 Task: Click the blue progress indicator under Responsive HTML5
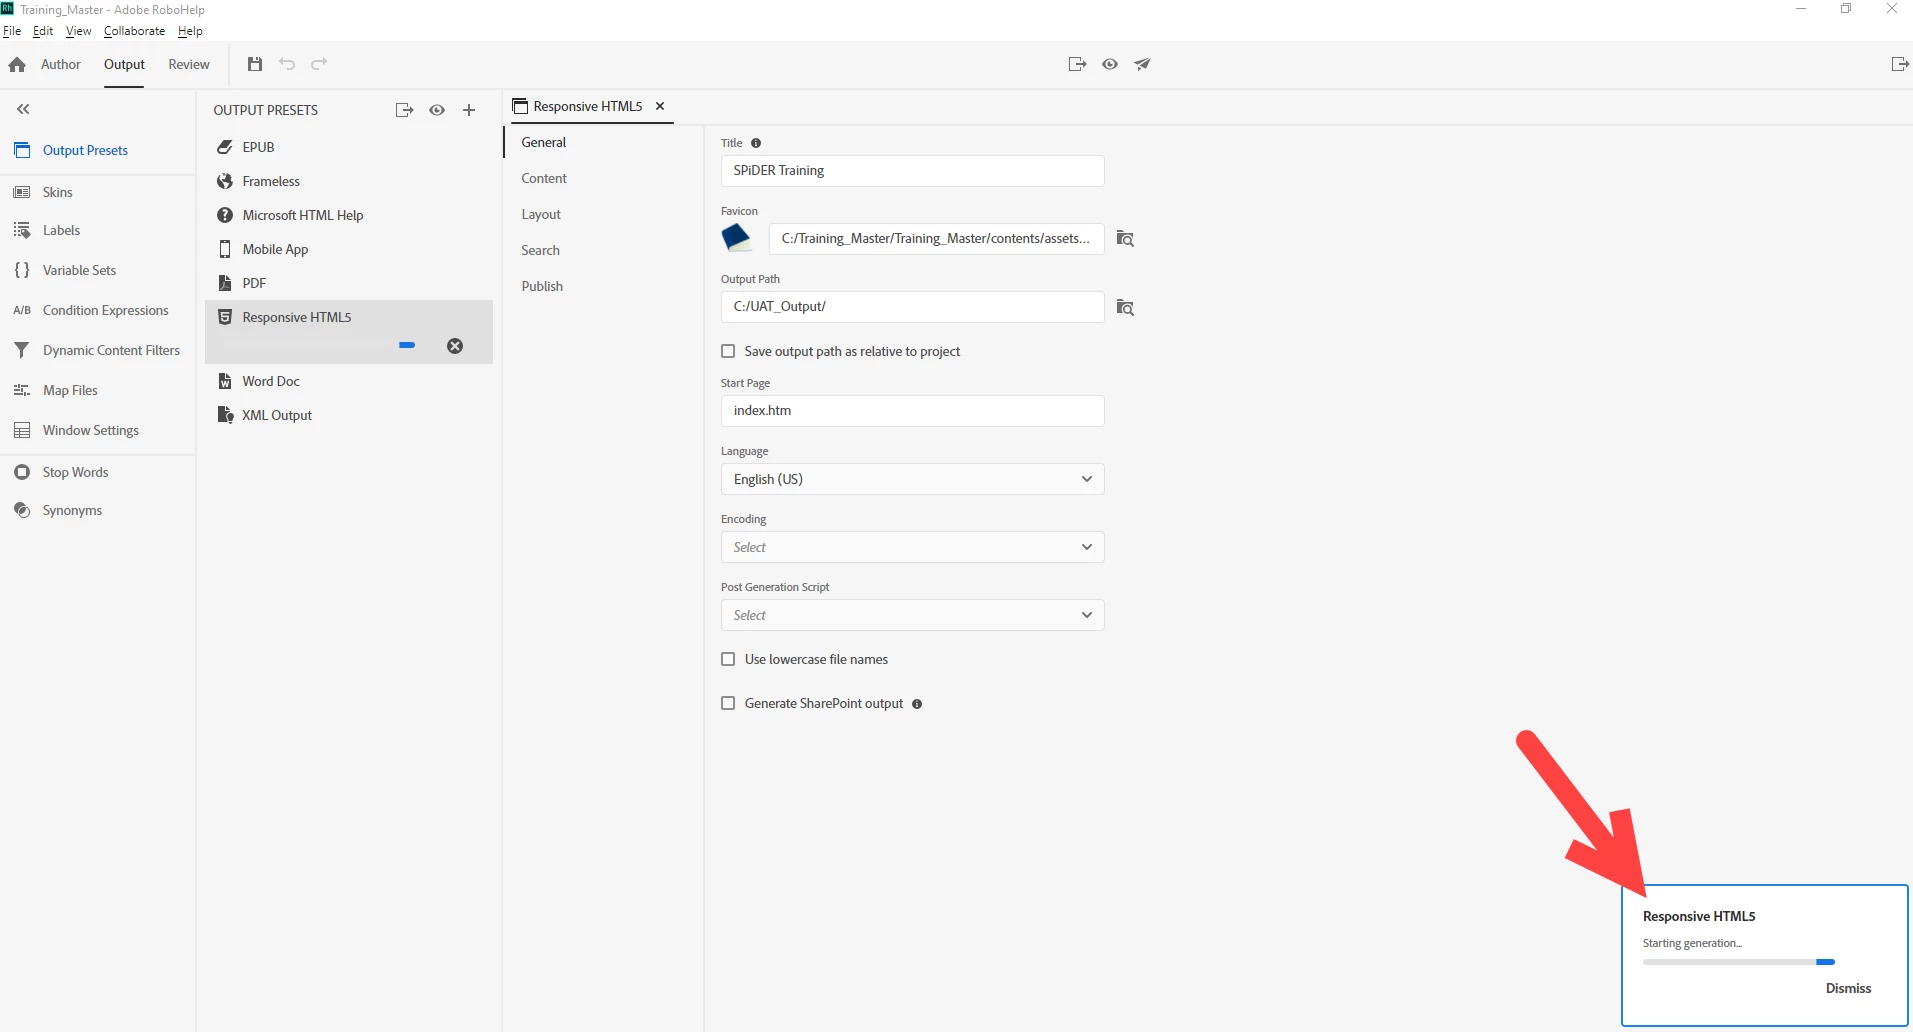point(407,345)
